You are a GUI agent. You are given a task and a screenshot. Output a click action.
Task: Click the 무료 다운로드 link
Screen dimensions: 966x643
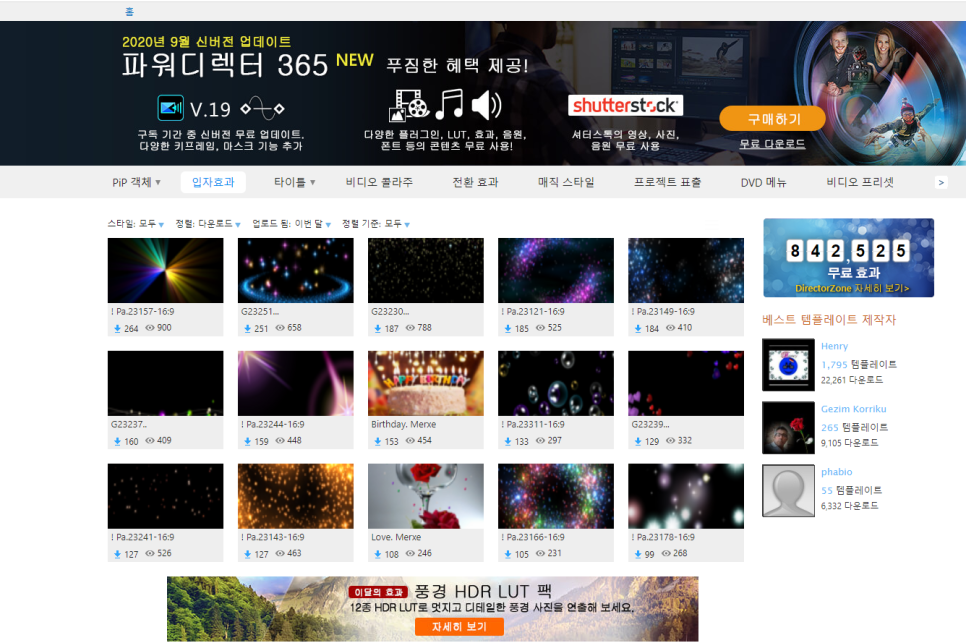772,144
